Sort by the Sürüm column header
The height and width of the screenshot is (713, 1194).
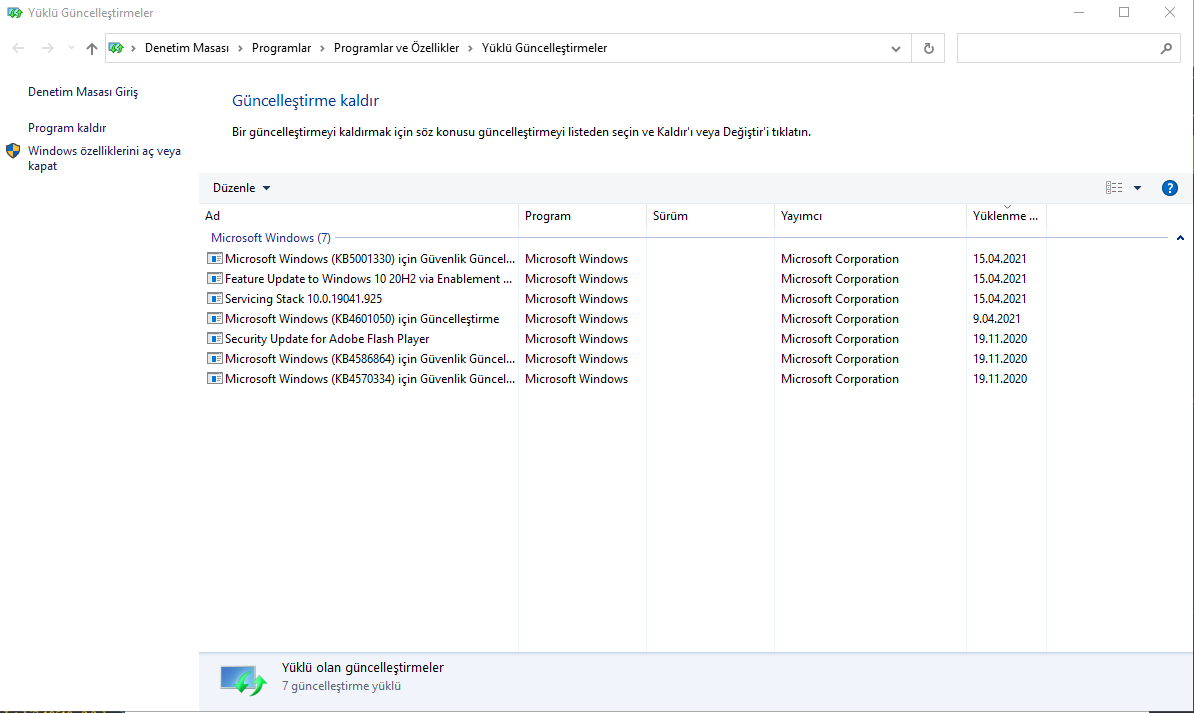click(710, 216)
